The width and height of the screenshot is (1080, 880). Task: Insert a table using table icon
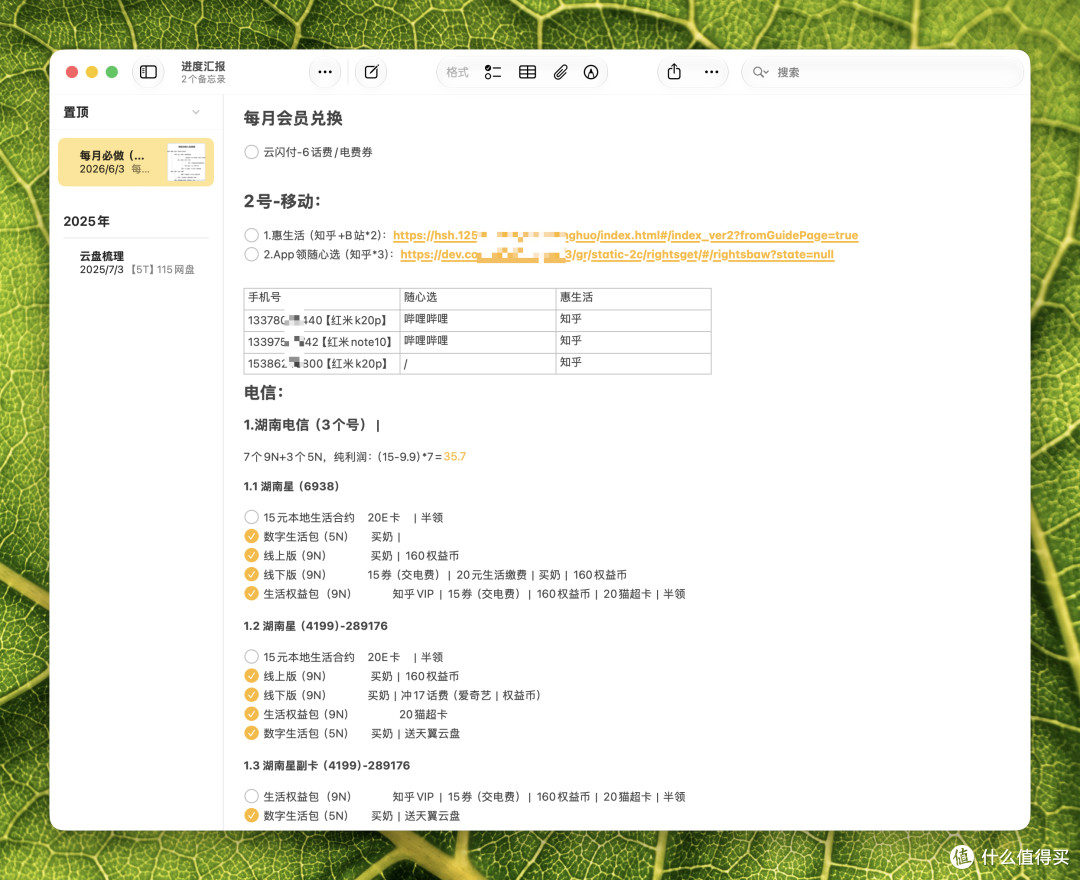pyautogui.click(x=528, y=72)
